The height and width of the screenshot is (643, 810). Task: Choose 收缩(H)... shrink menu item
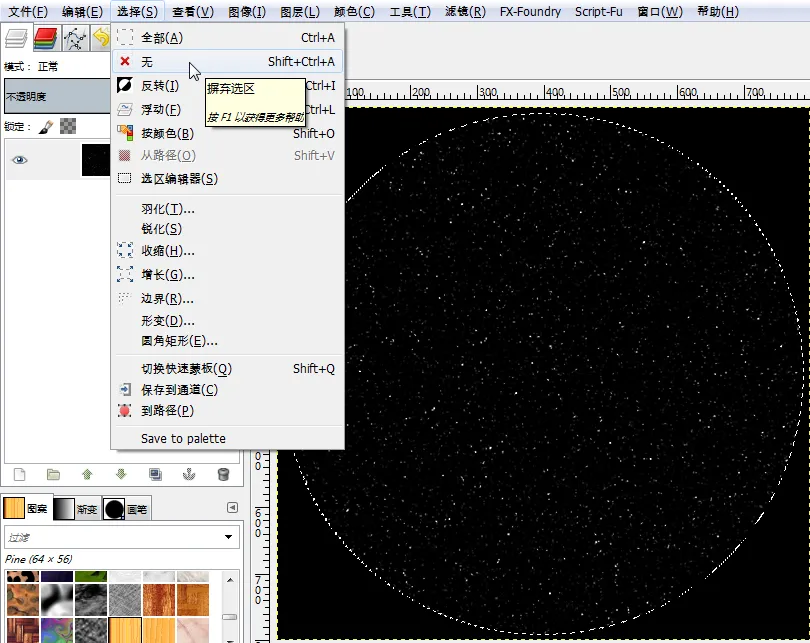(227, 250)
